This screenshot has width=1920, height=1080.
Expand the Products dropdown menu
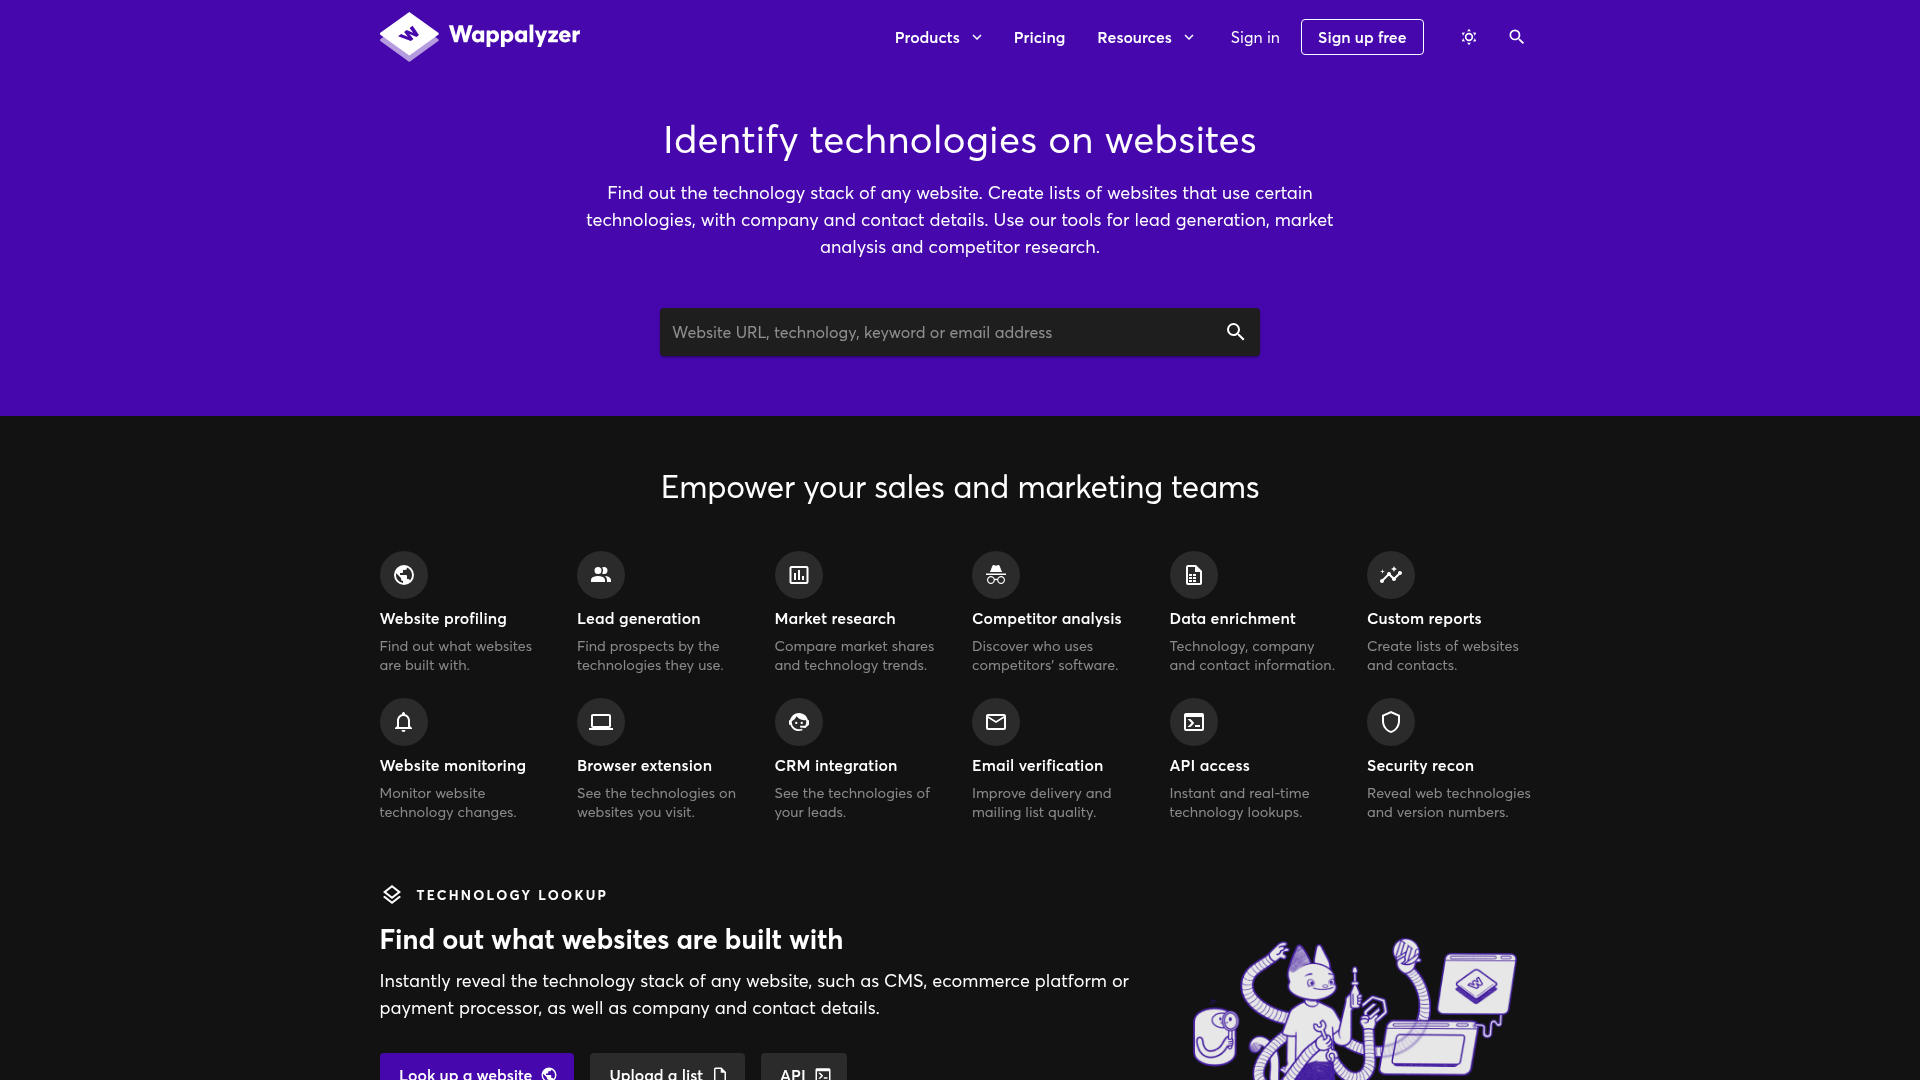pos(938,37)
